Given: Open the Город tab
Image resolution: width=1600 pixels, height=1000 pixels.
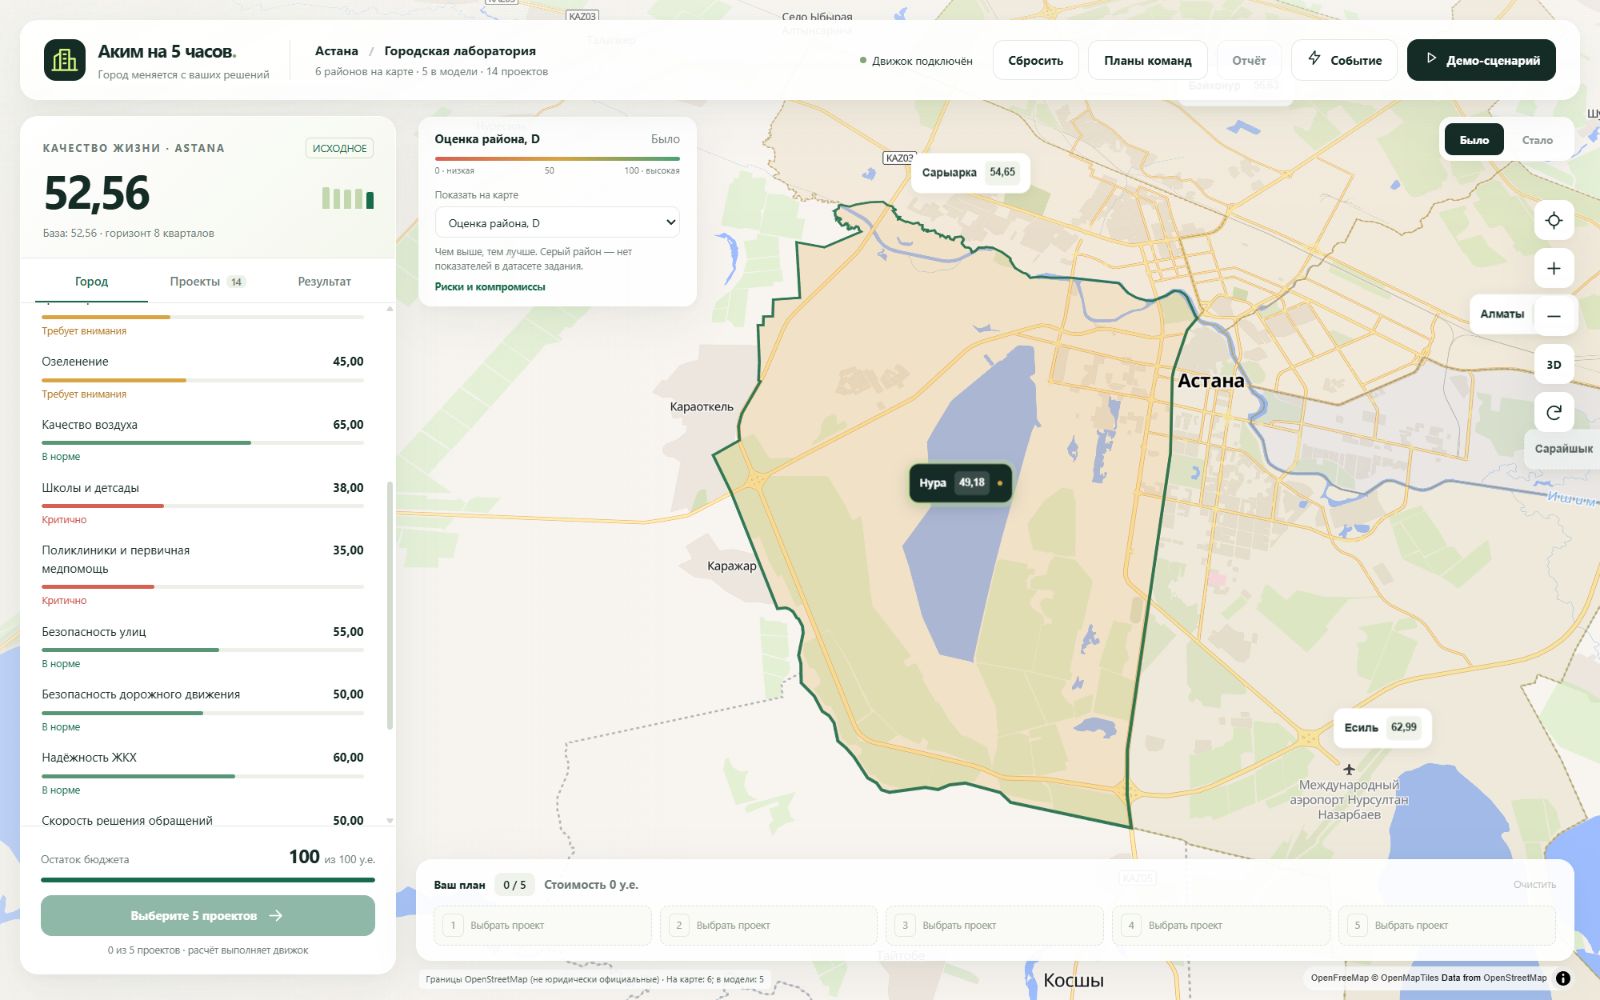Looking at the screenshot, I should [x=91, y=282].
